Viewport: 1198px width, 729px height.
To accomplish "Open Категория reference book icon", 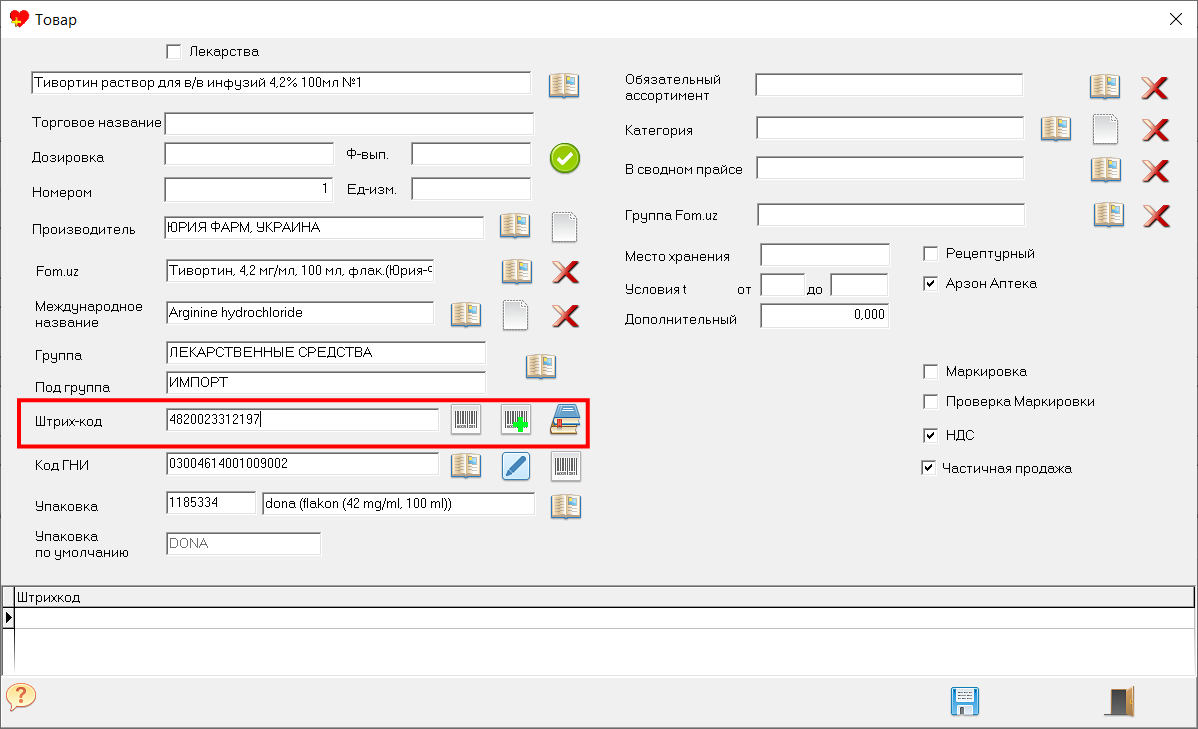I will (1056, 128).
